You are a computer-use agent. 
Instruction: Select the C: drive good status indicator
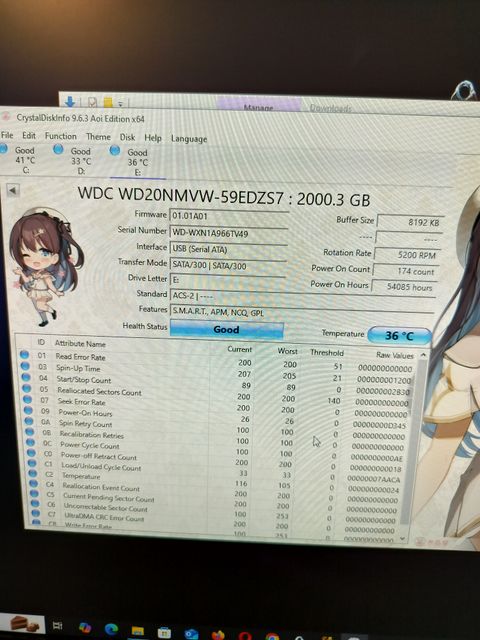[4, 149]
